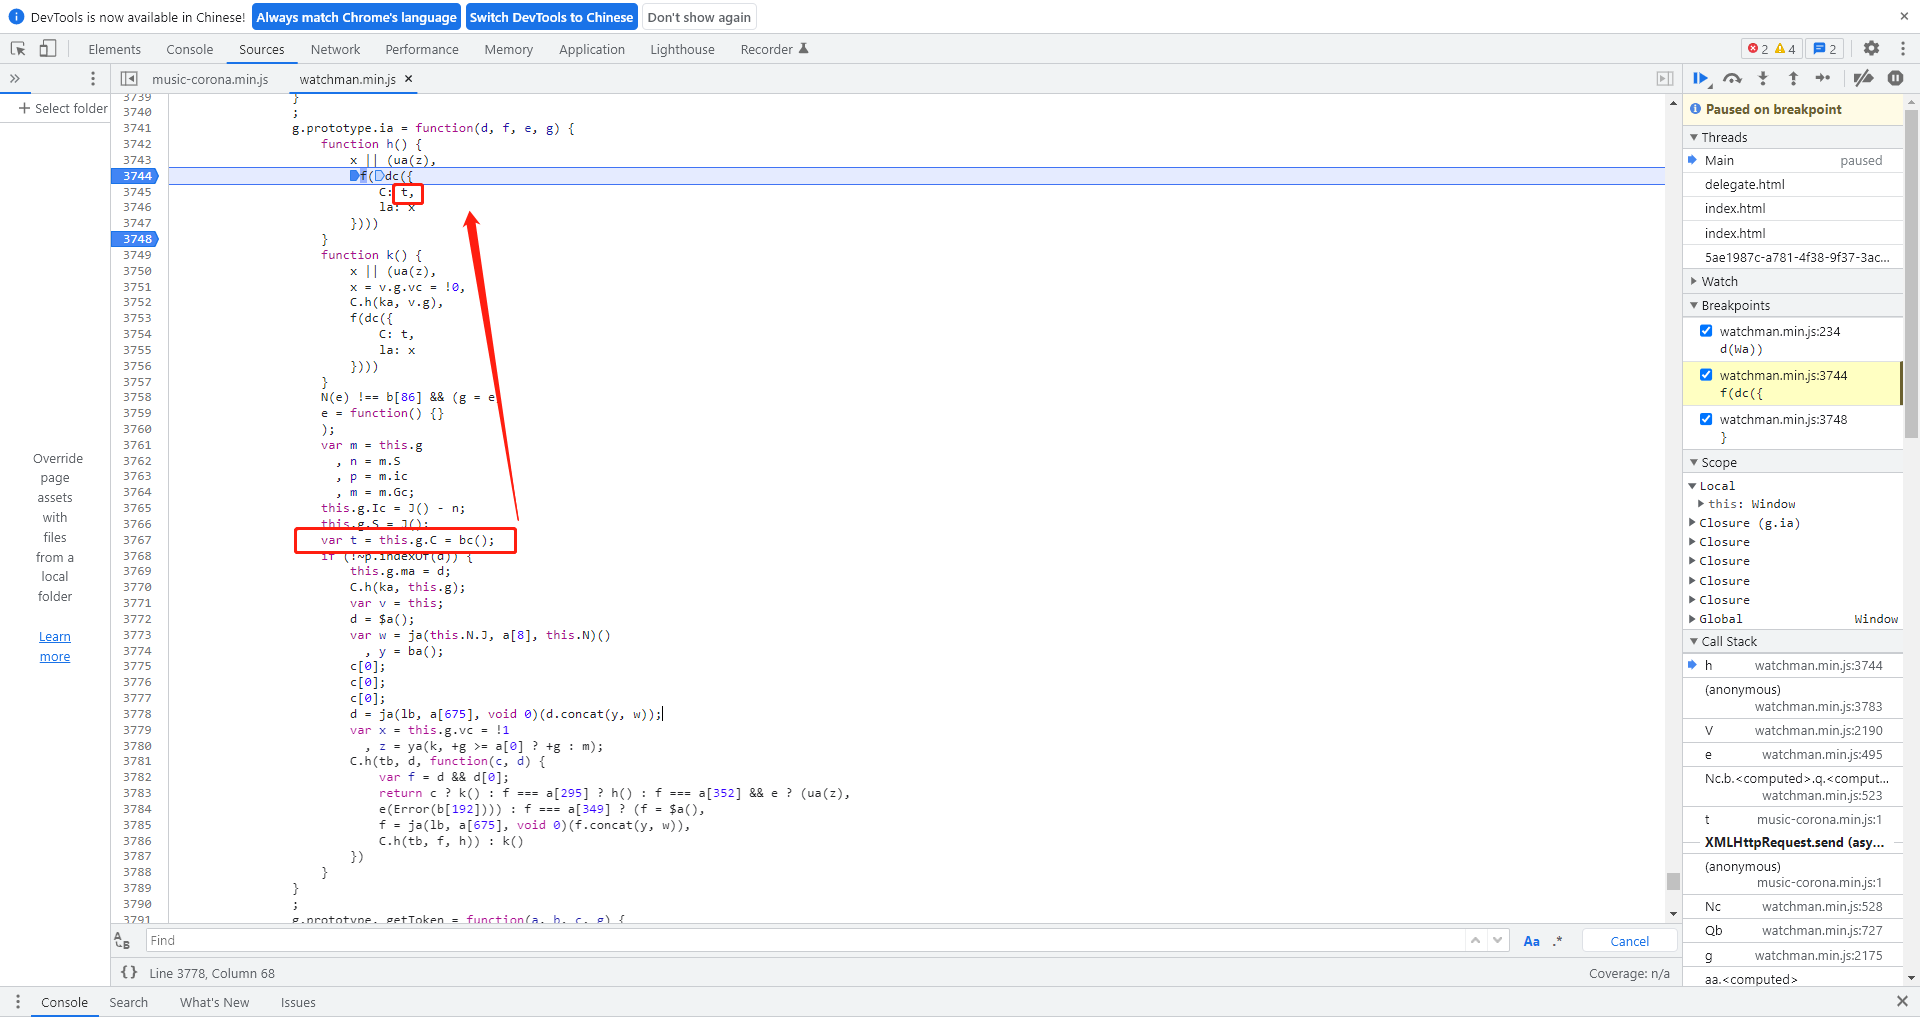Uncheck the watchman.min.js:234 breakpoint
The image size is (1920, 1017).
(x=1706, y=331)
